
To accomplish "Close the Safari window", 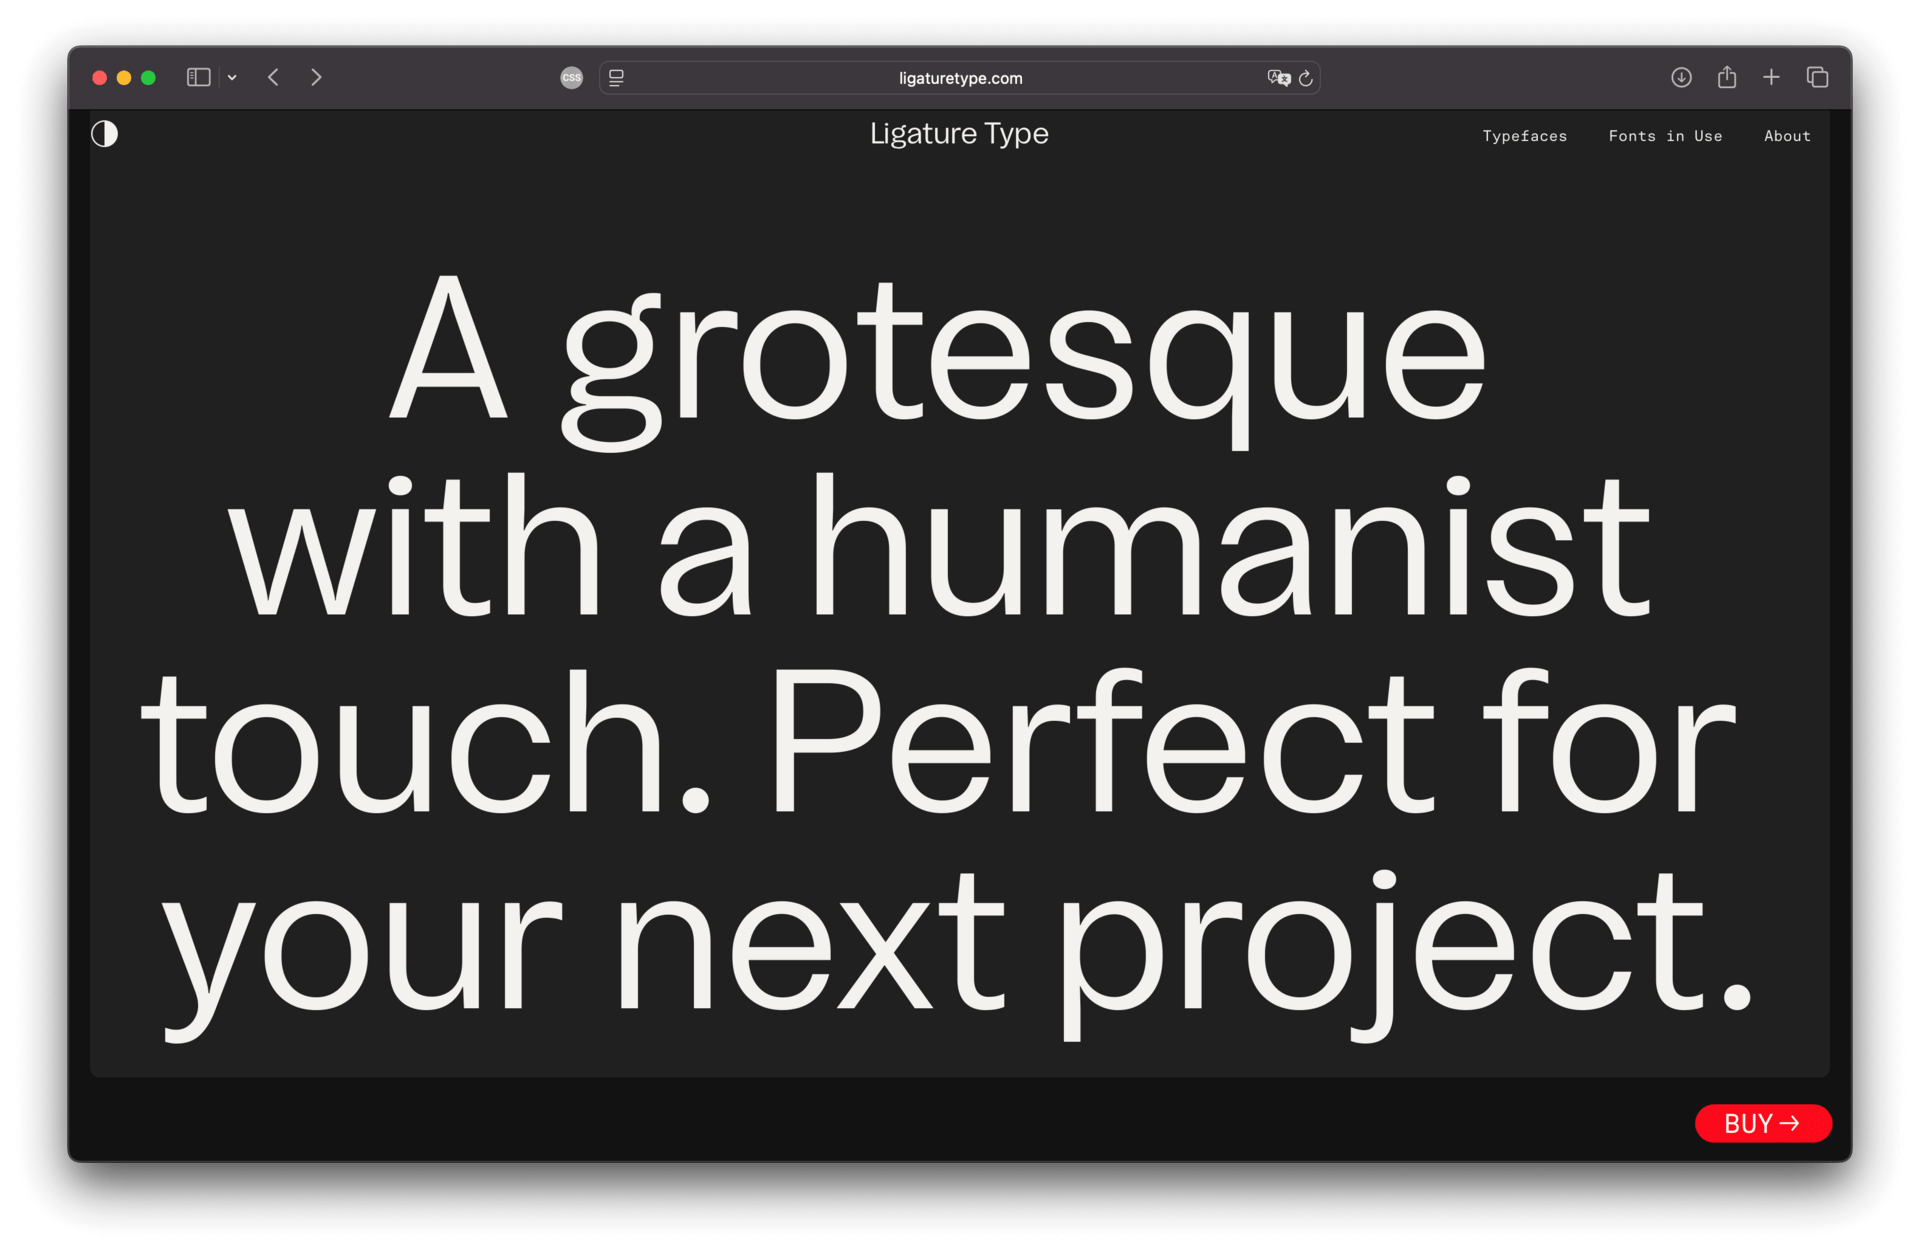I will point(100,78).
